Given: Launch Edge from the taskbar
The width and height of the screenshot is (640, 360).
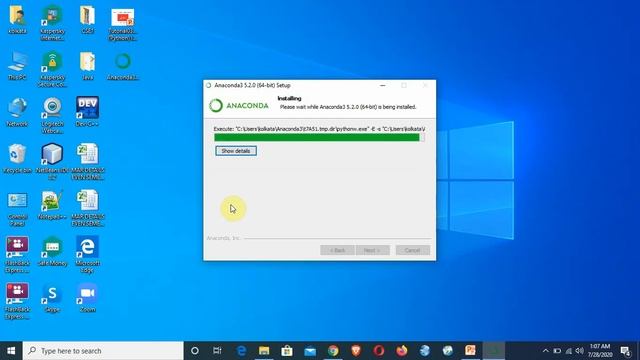Looking at the screenshot, I should click(x=241, y=351).
